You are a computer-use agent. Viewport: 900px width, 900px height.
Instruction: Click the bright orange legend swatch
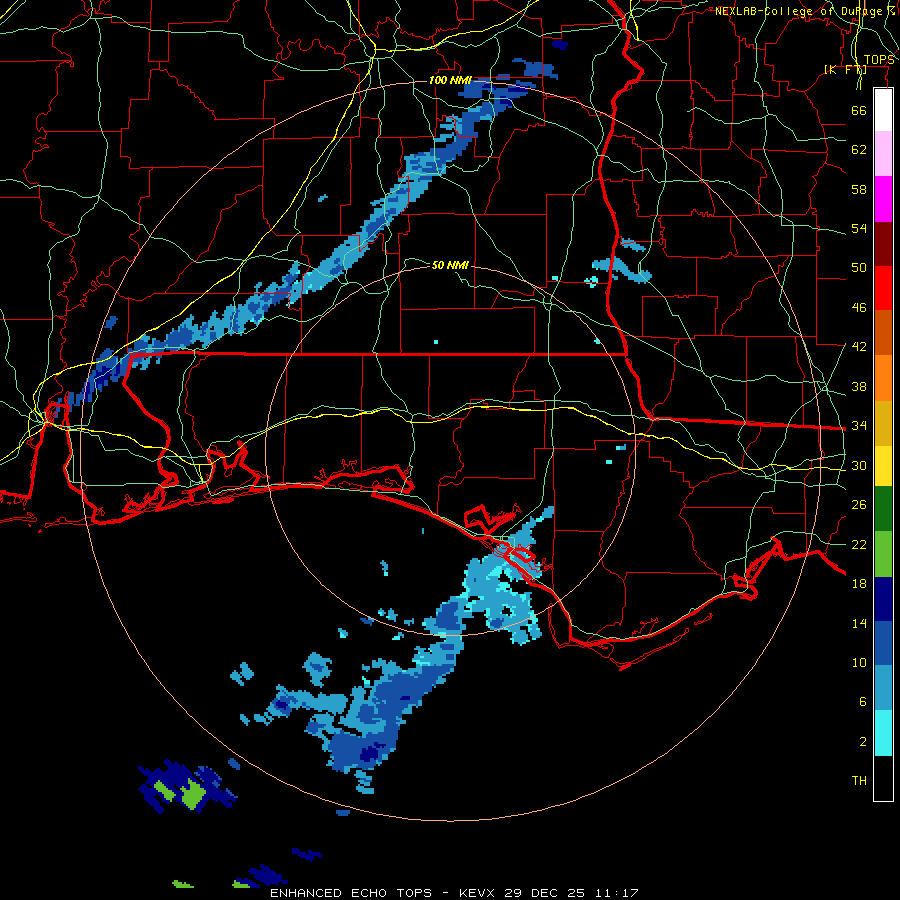[x=883, y=378]
